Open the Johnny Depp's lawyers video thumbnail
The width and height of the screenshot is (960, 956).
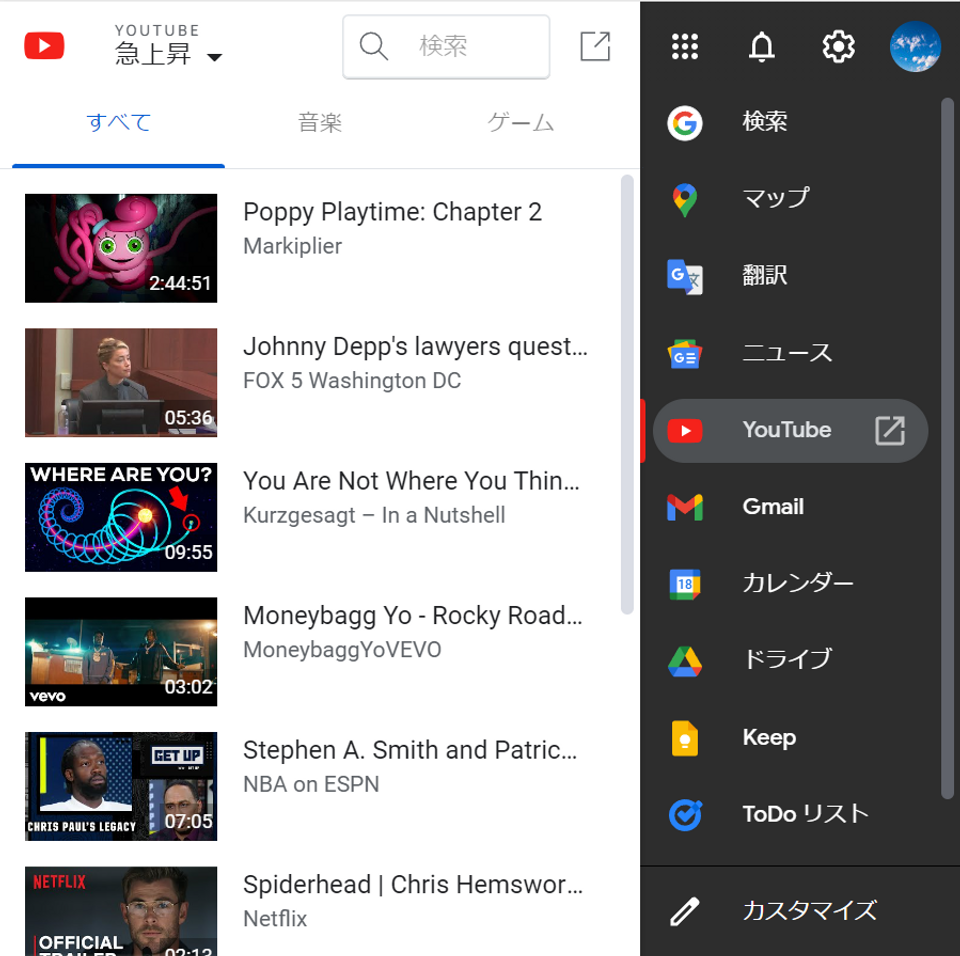[121, 383]
